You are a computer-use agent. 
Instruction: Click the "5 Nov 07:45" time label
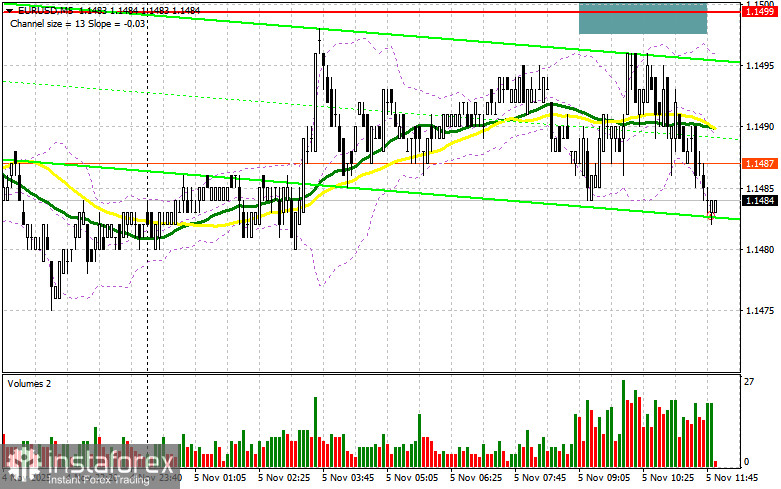[x=540, y=478]
